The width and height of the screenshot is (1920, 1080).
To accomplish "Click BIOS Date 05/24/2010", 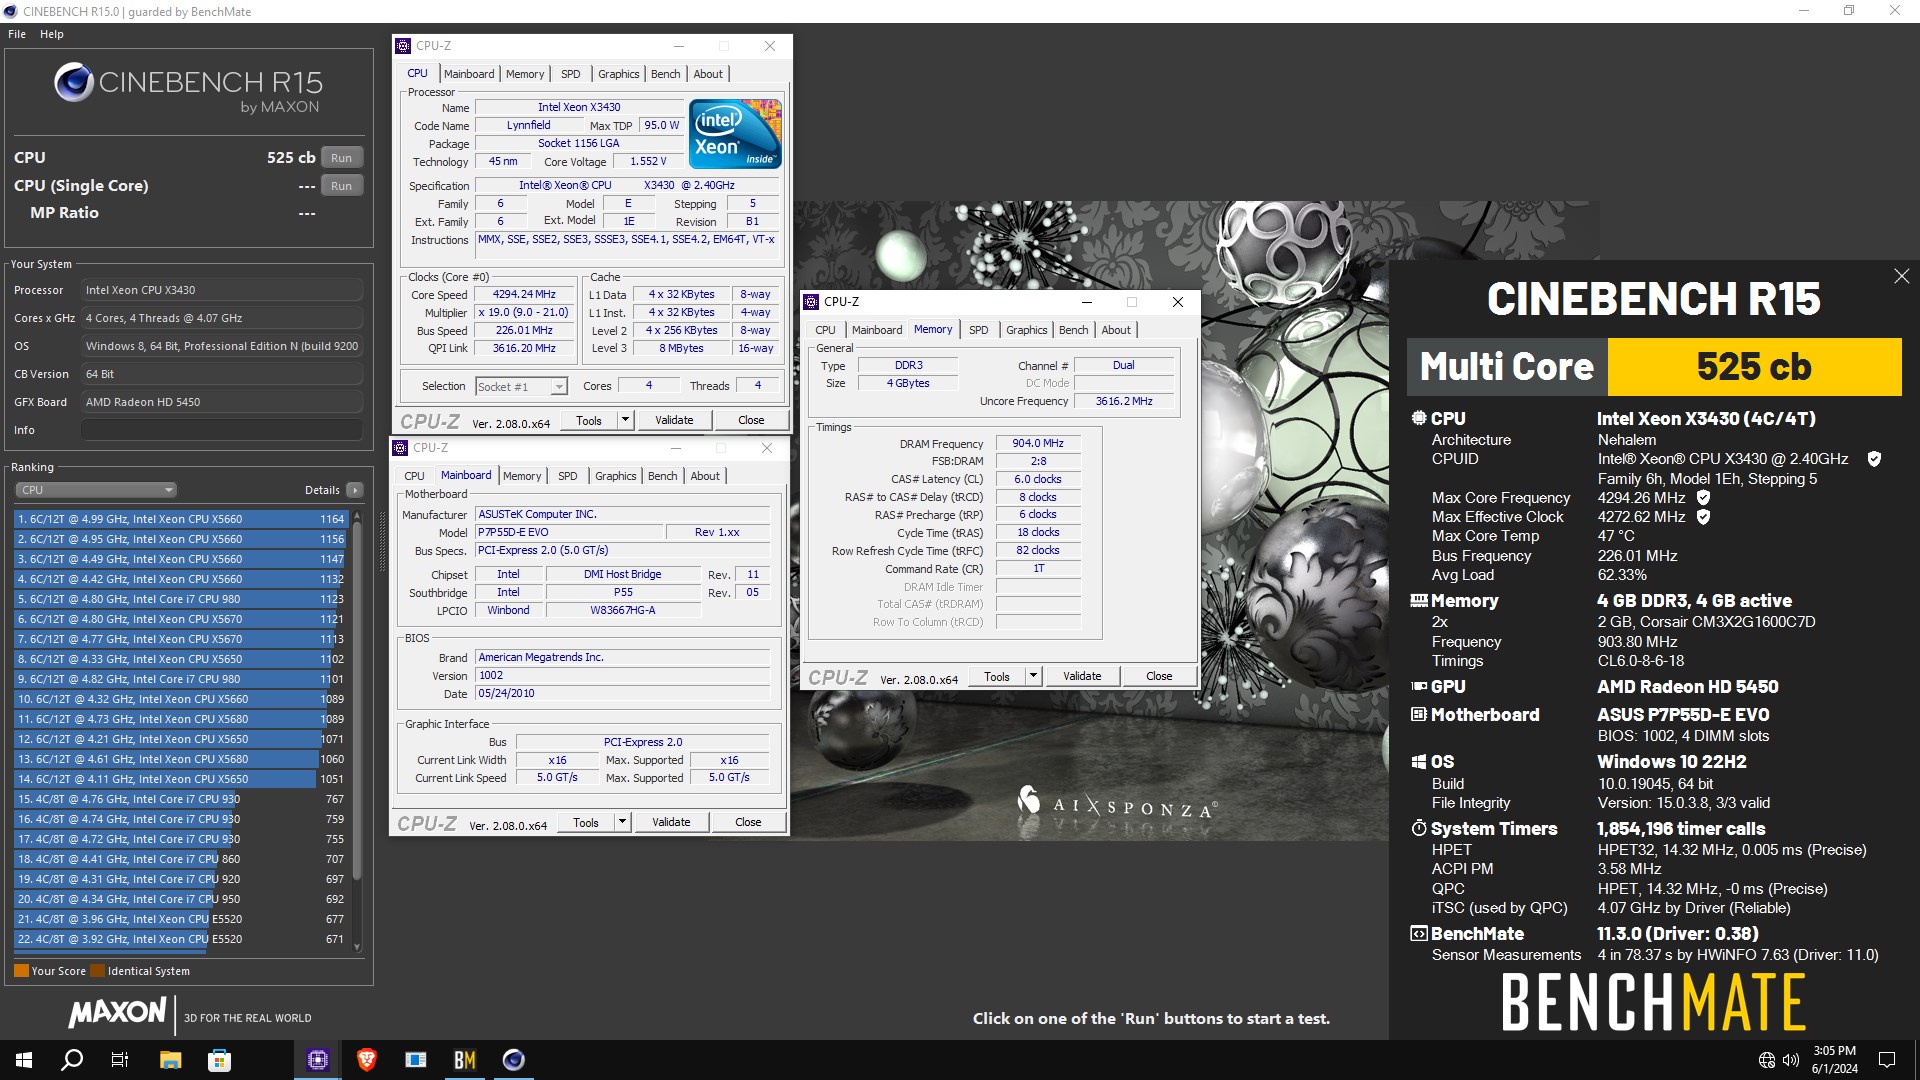I will tap(621, 693).
